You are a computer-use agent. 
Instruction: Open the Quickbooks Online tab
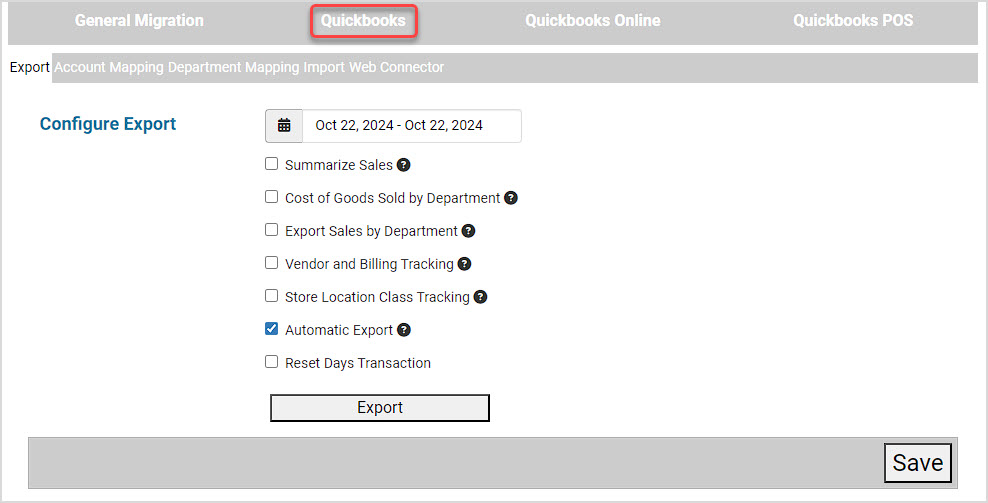(593, 21)
